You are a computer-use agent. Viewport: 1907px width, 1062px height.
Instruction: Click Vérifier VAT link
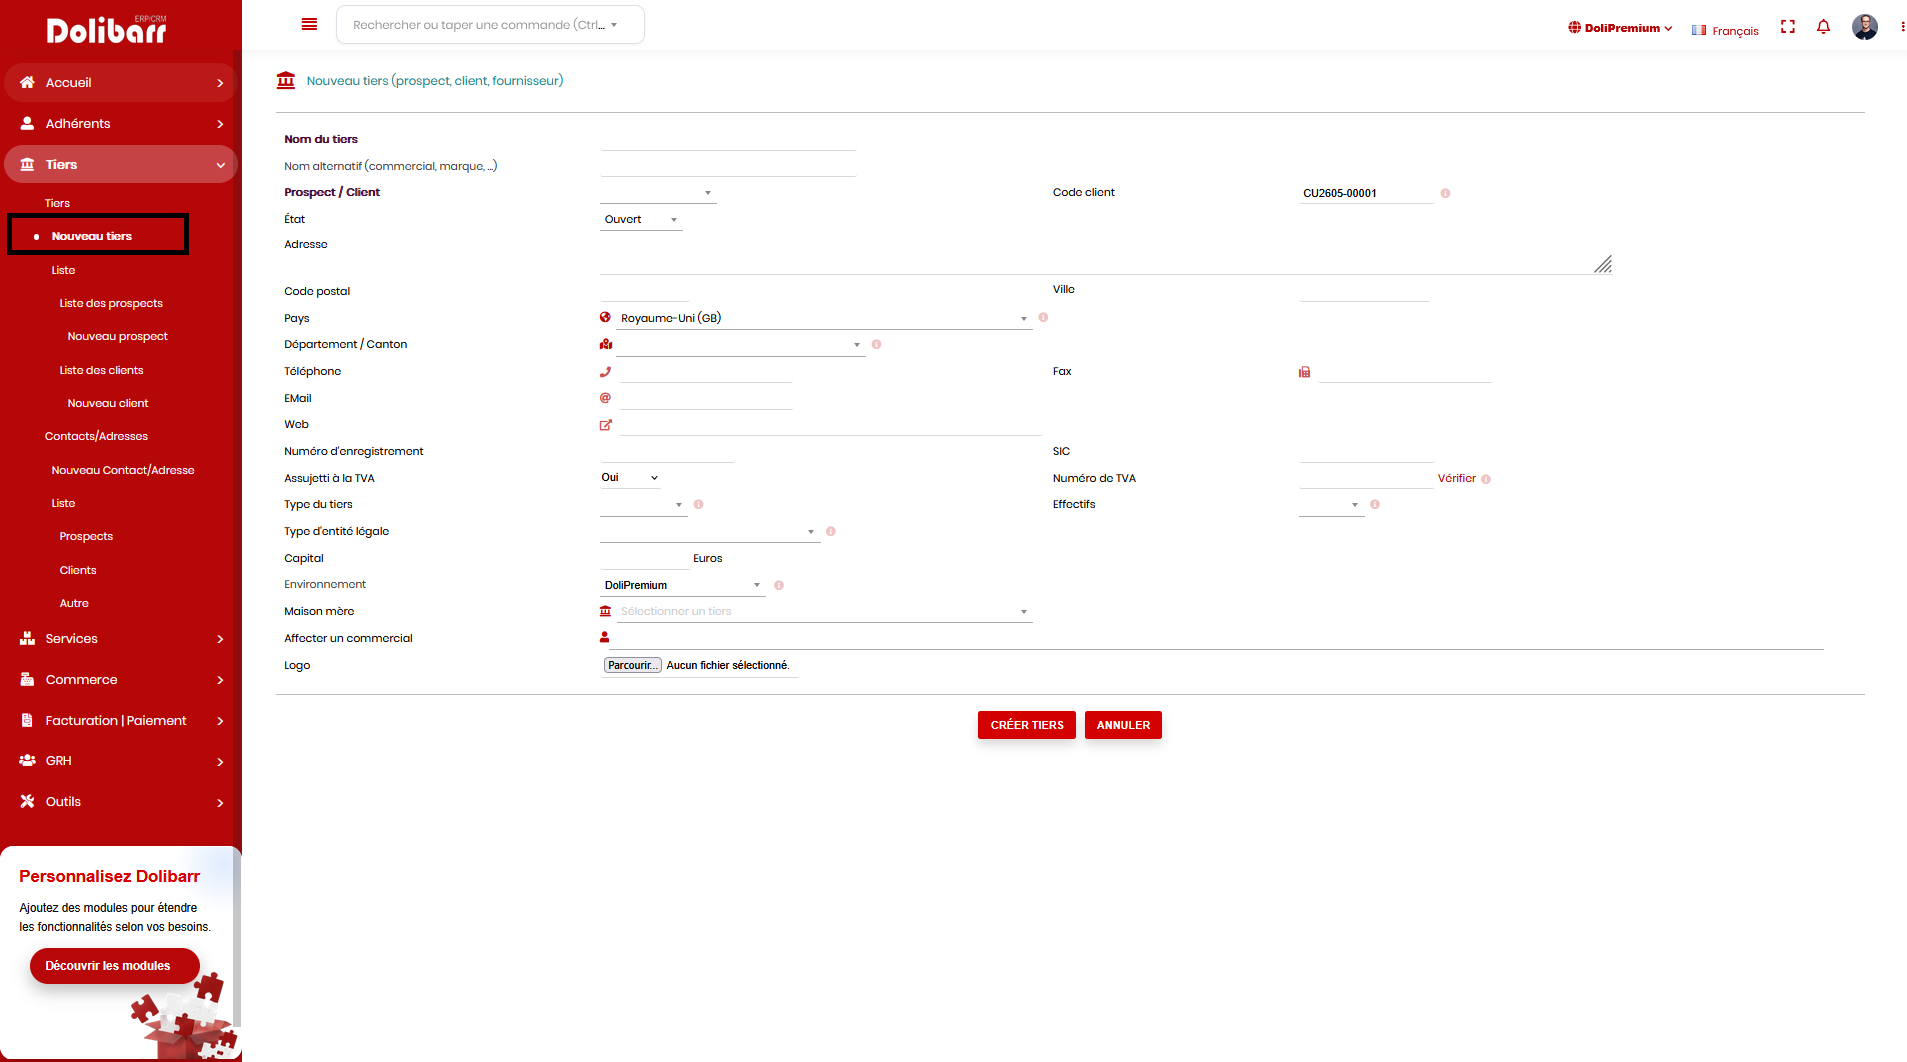[x=1456, y=478]
